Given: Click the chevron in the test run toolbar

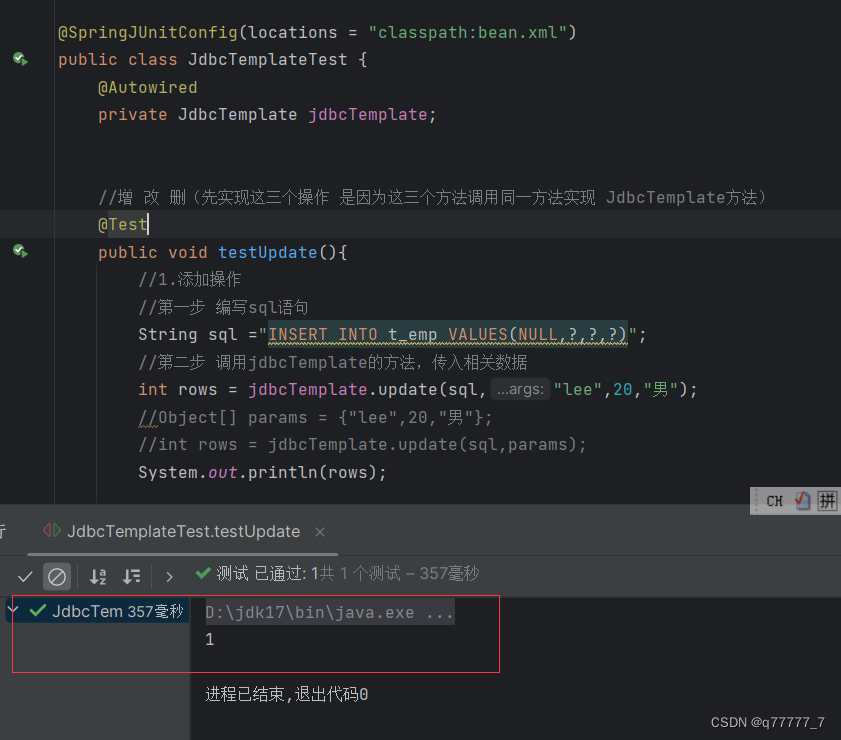Looking at the screenshot, I should pyautogui.click(x=169, y=577).
